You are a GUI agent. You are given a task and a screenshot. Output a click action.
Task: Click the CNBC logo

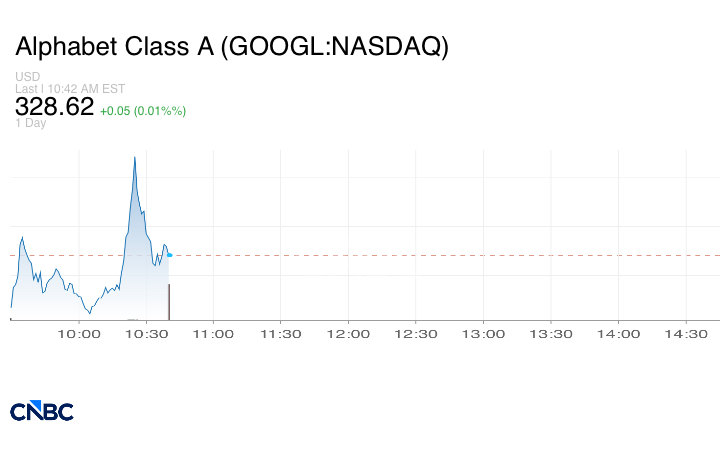click(x=41, y=411)
